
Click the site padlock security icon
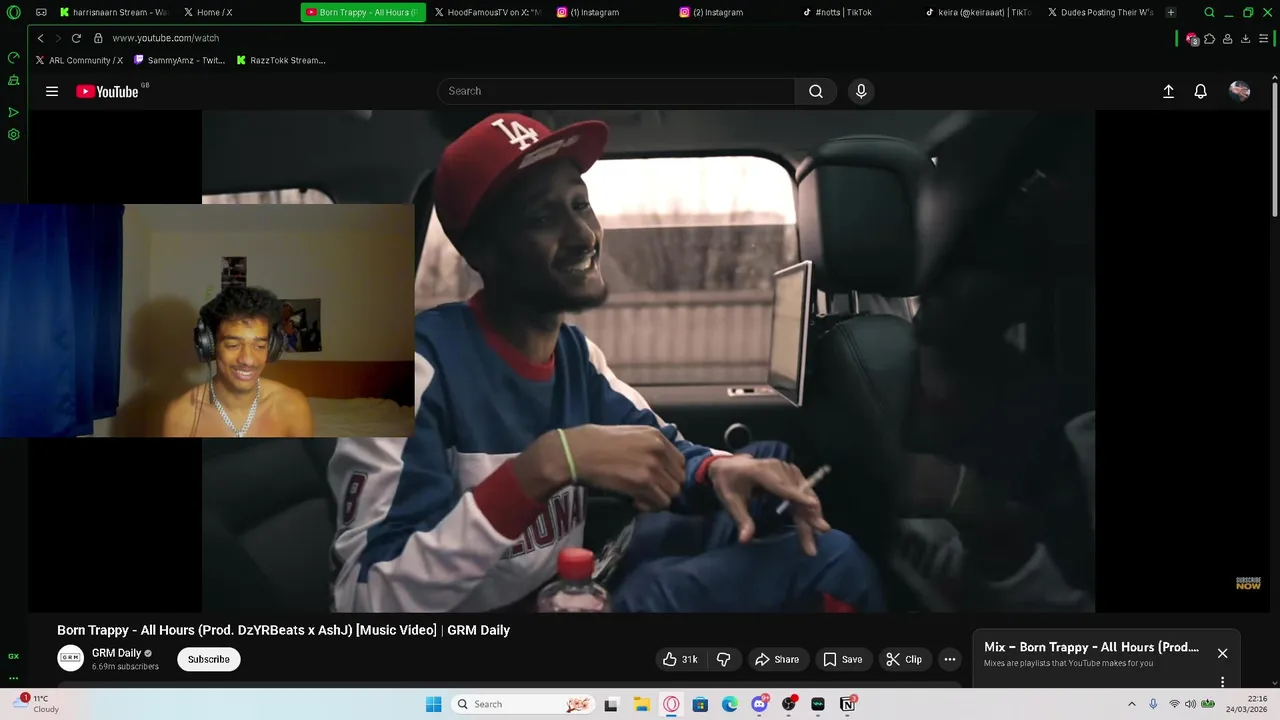tap(98, 38)
